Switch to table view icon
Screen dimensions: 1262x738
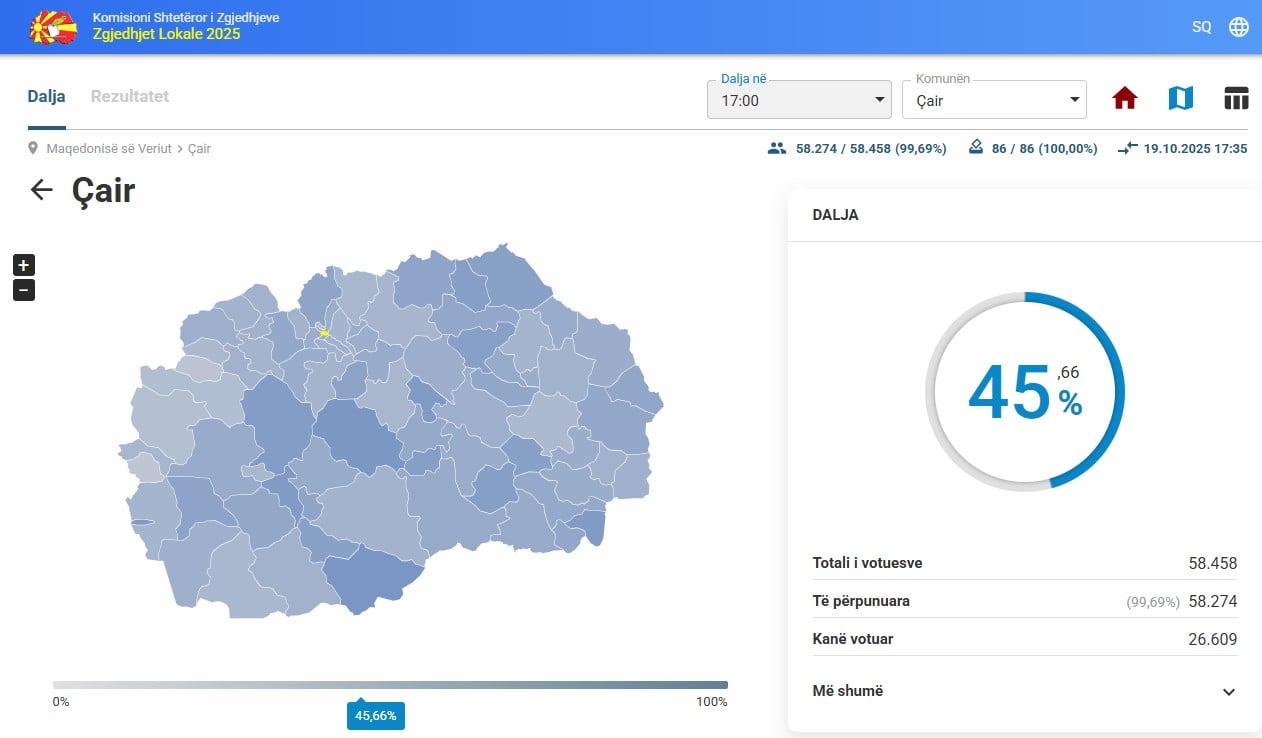[1237, 98]
